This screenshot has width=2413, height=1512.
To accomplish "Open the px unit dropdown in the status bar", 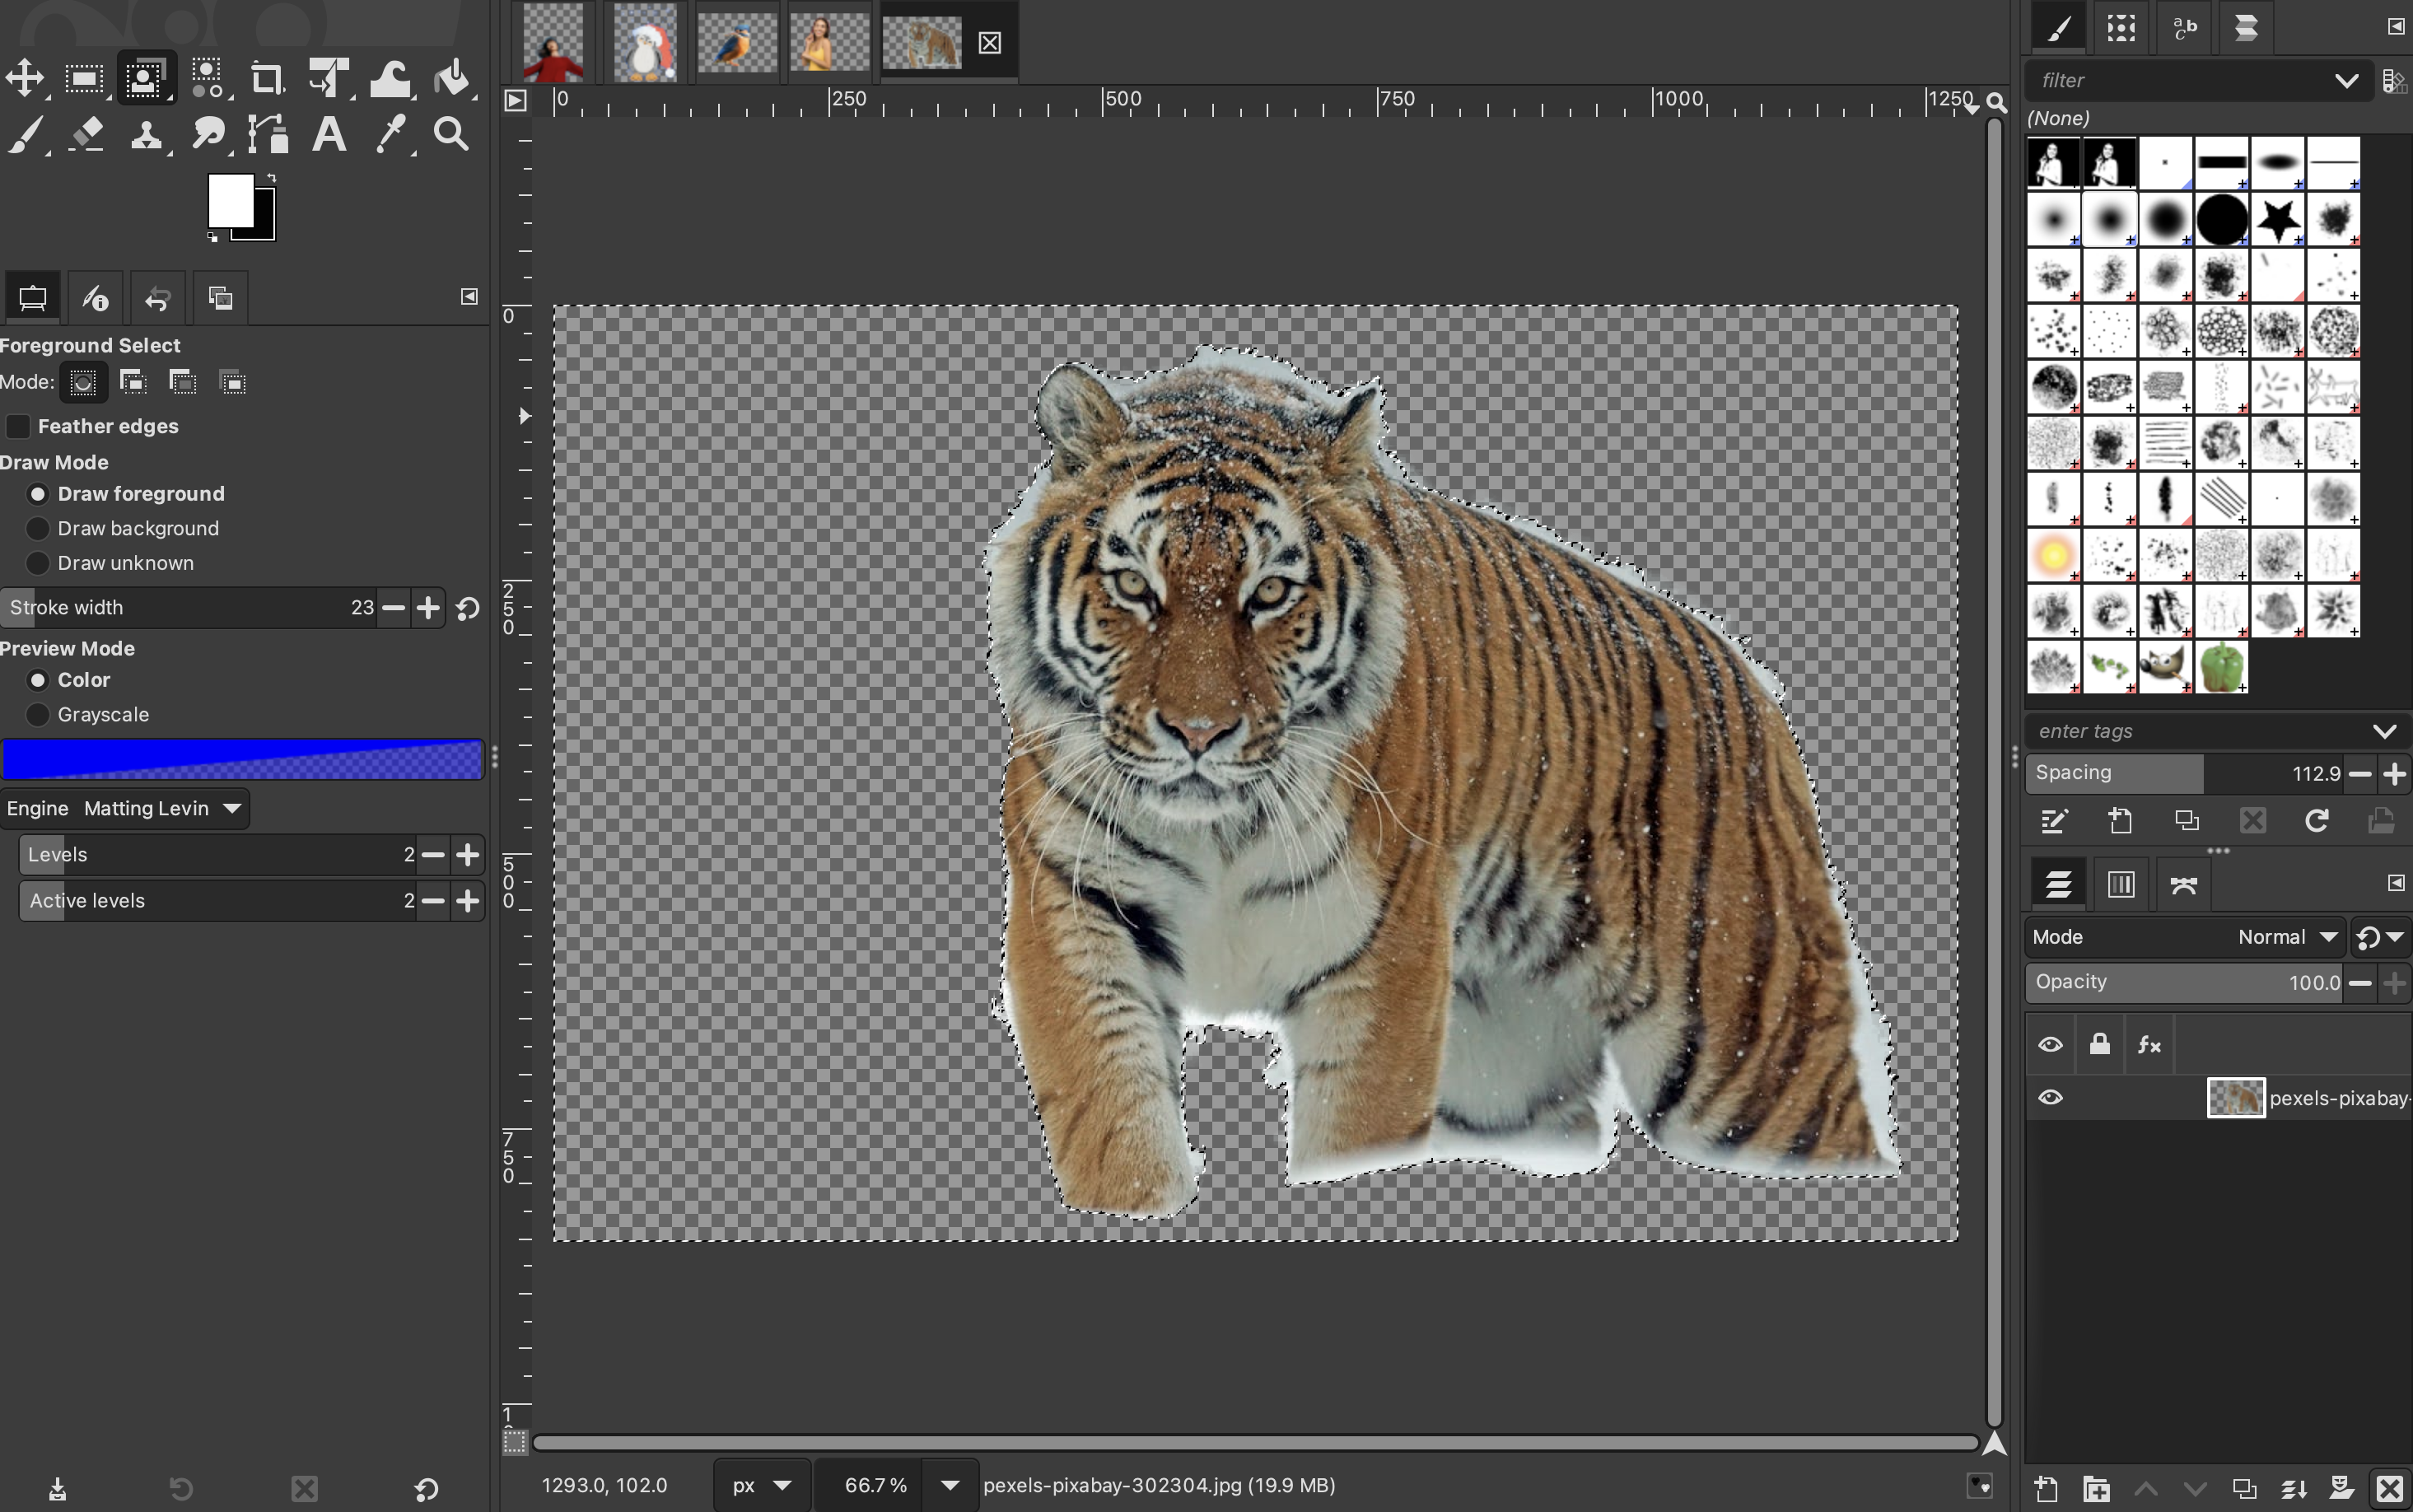I will coord(760,1485).
